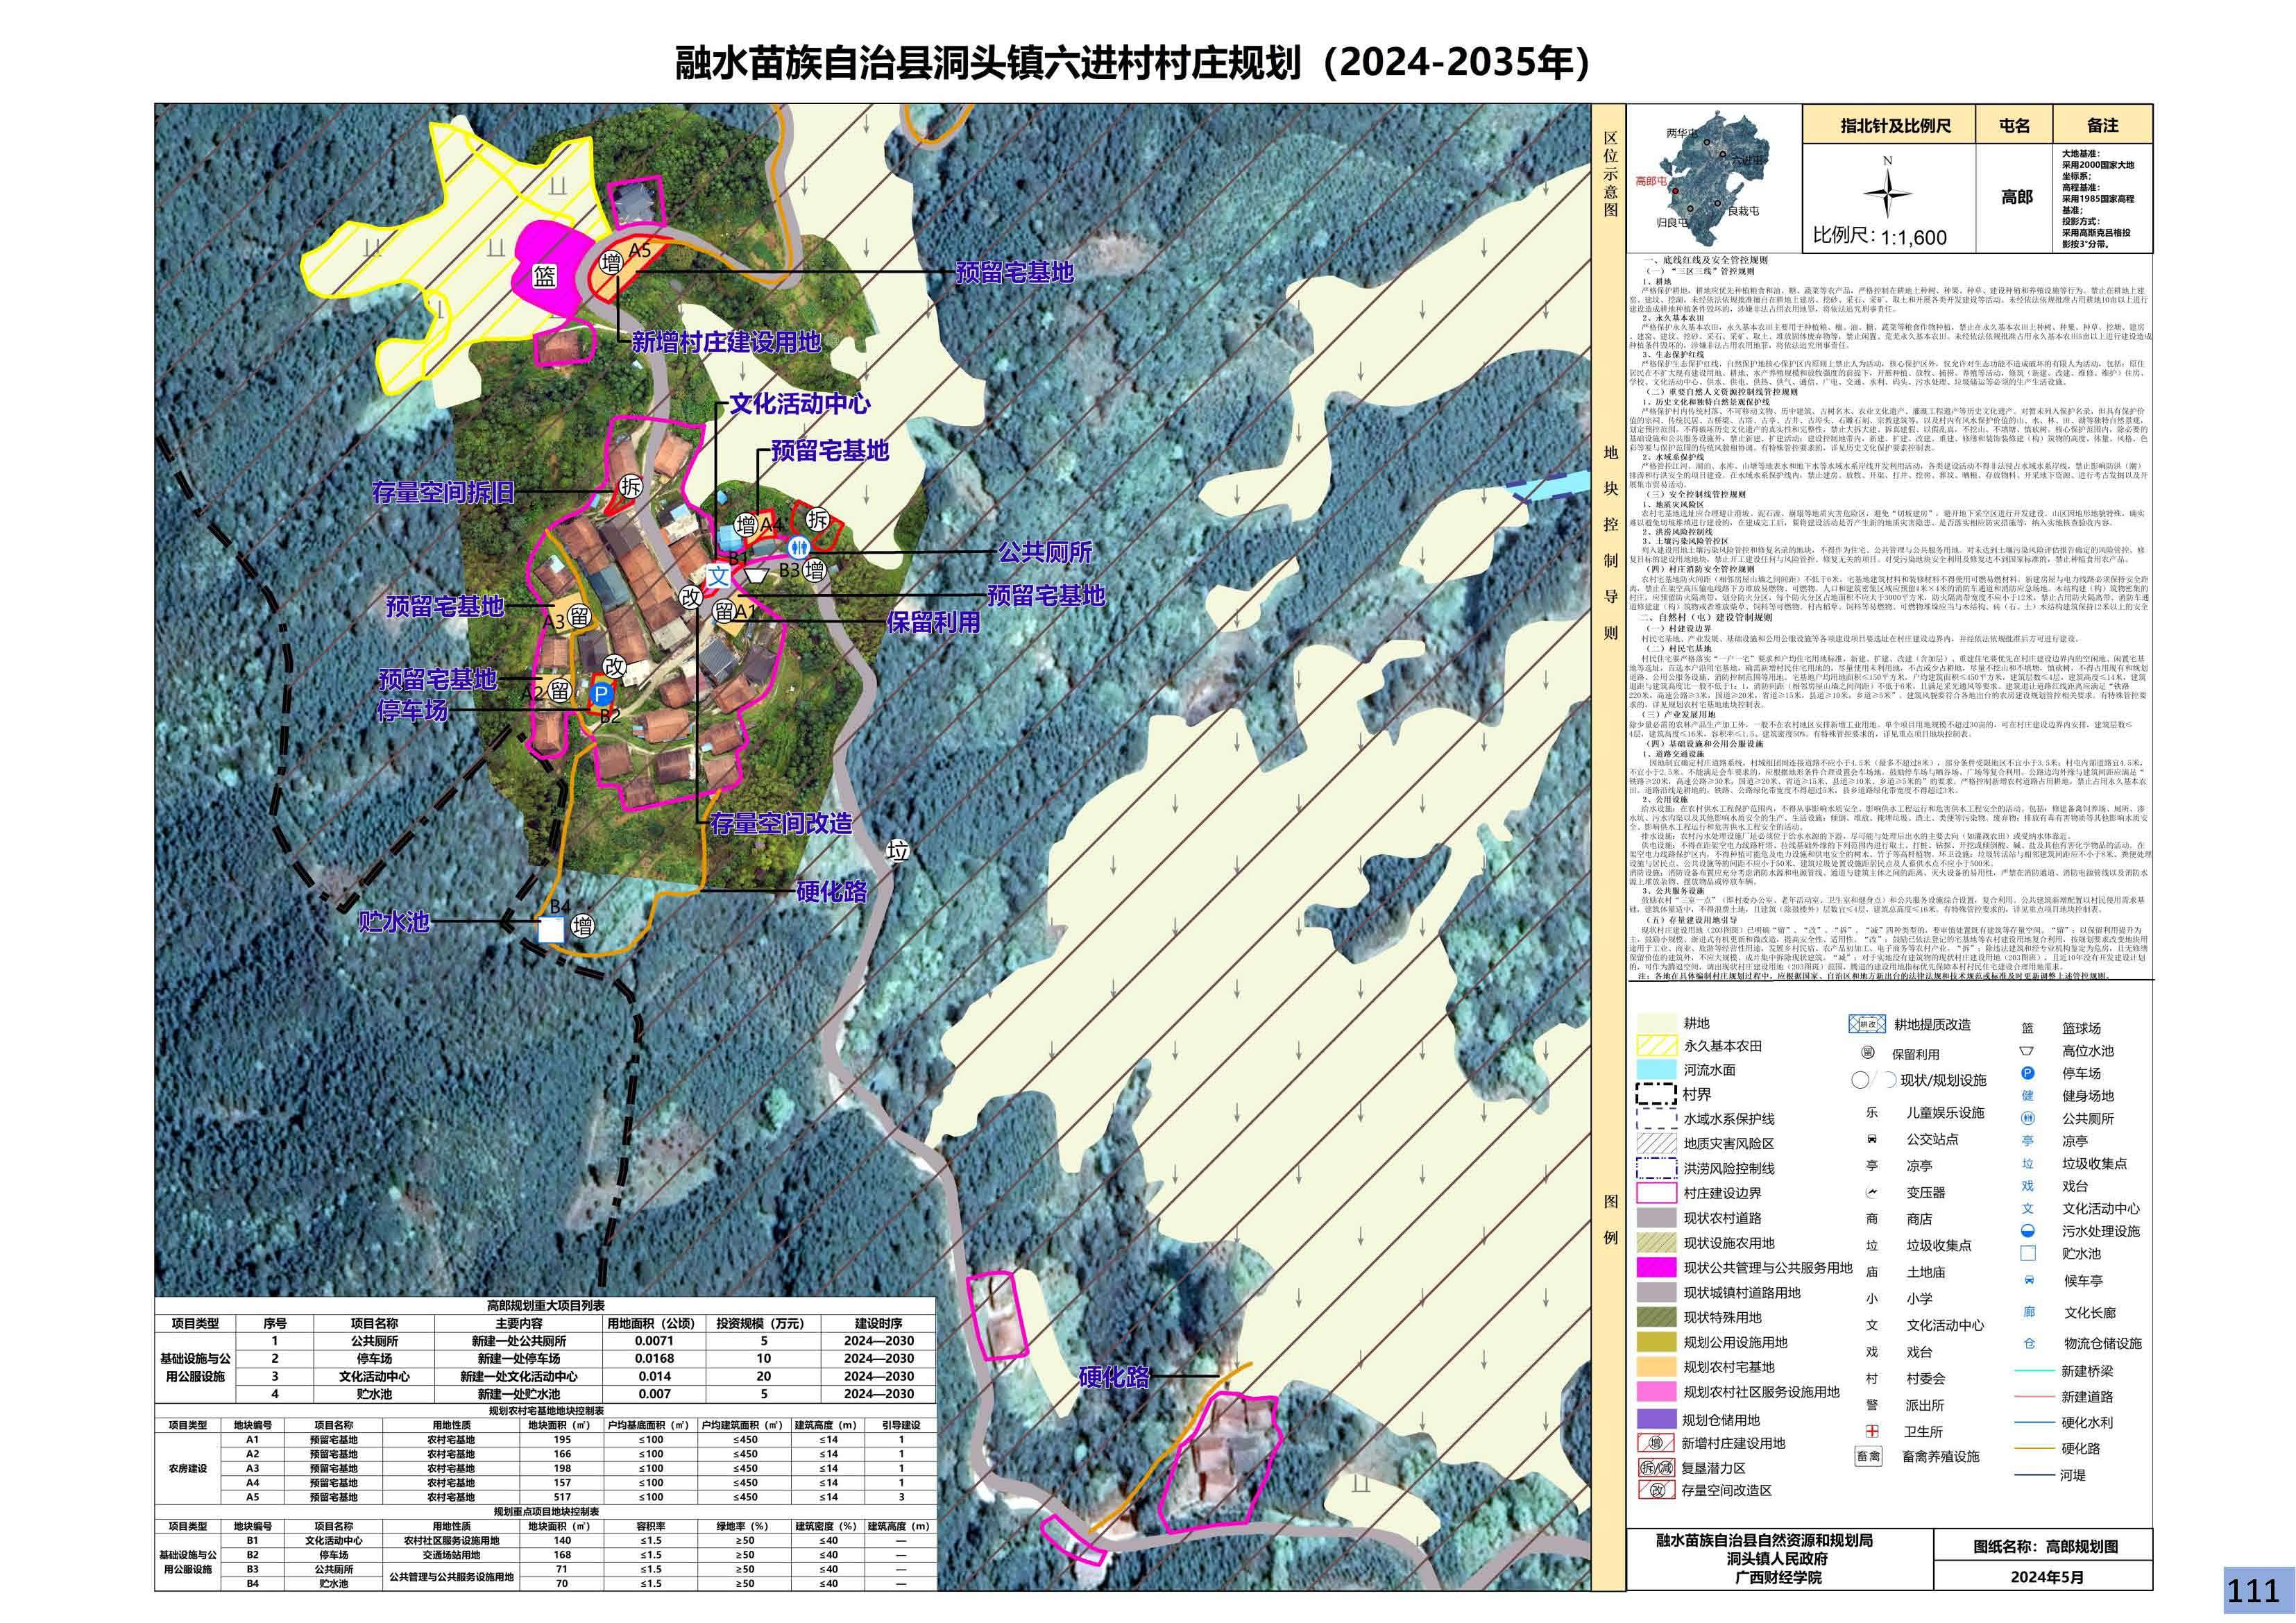Viewport: 2296px width, 1623px height.
Task: Click the white water storage pool square B4
Action: coord(551,929)
